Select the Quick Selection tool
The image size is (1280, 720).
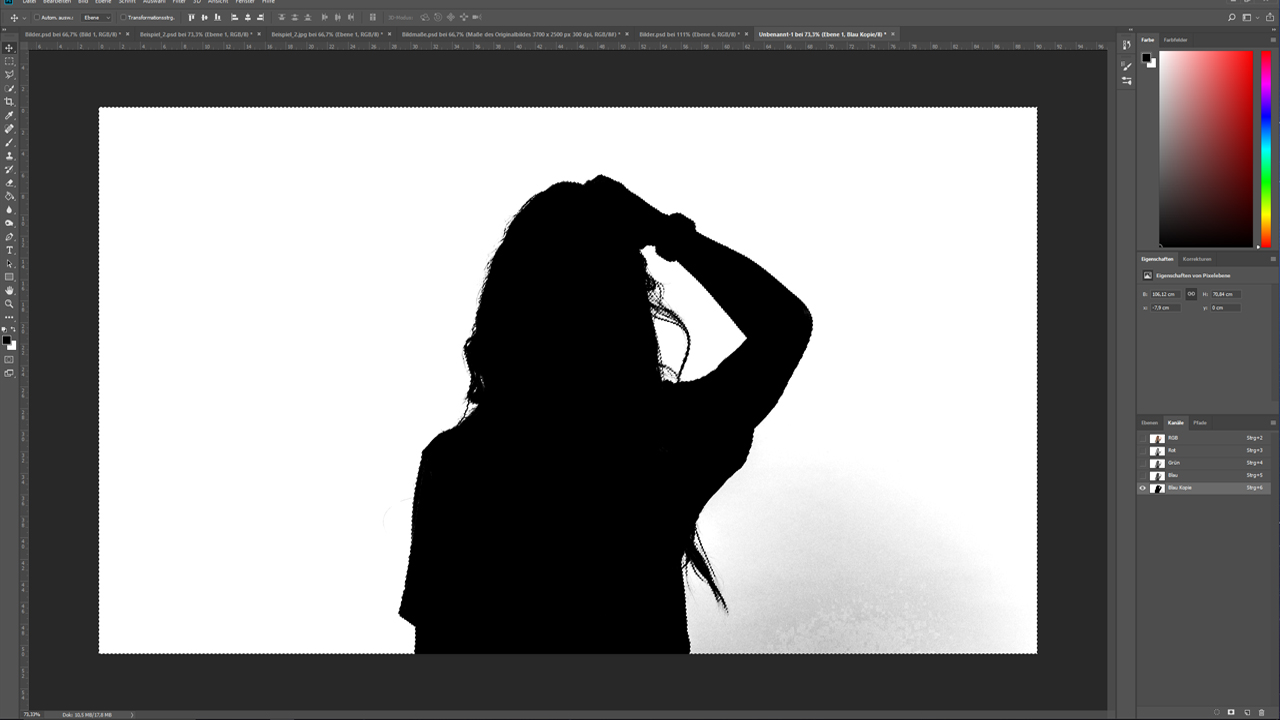[x=10, y=88]
